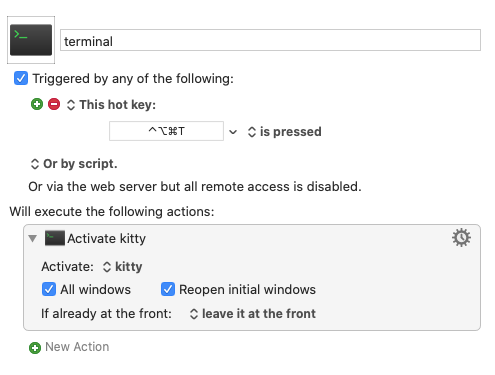Viewport: 495px width, 375px height.
Task: Click the green New Action plus icon
Action: (x=35, y=348)
